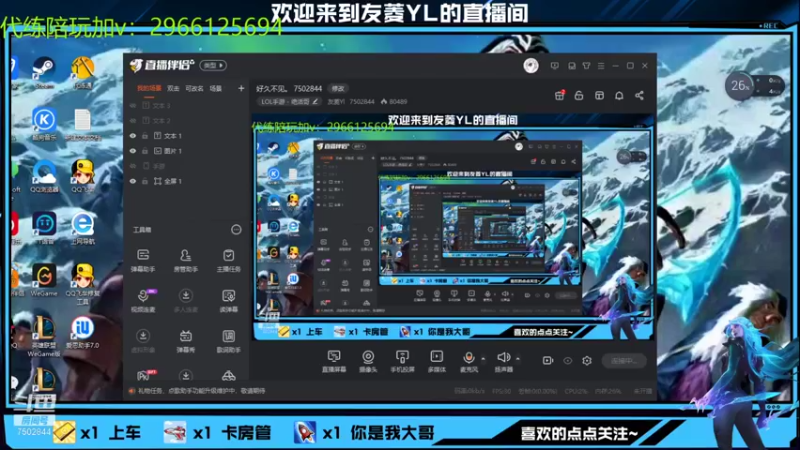Add a 直播屏幕 screen capture source
This screenshot has width=800, height=450.
334,361
